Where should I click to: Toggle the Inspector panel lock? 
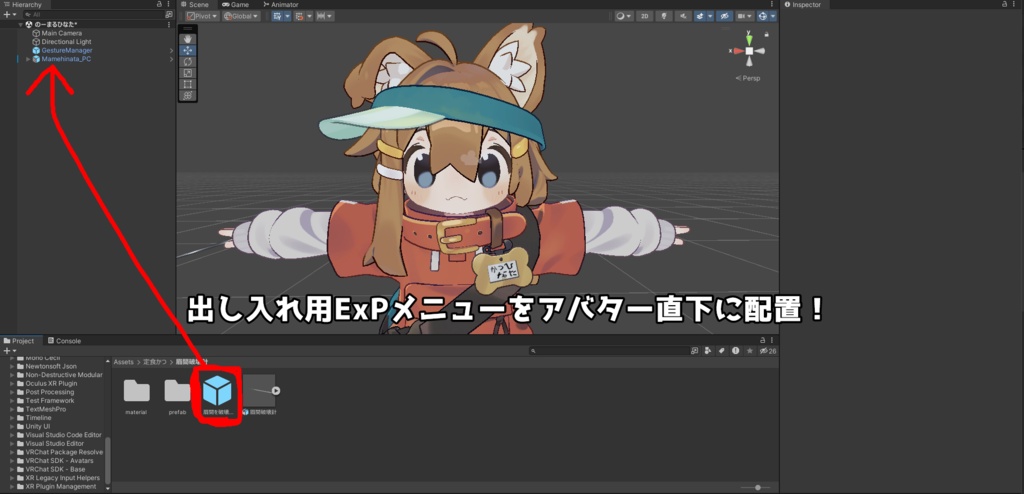pyautogui.click(x=1005, y=5)
